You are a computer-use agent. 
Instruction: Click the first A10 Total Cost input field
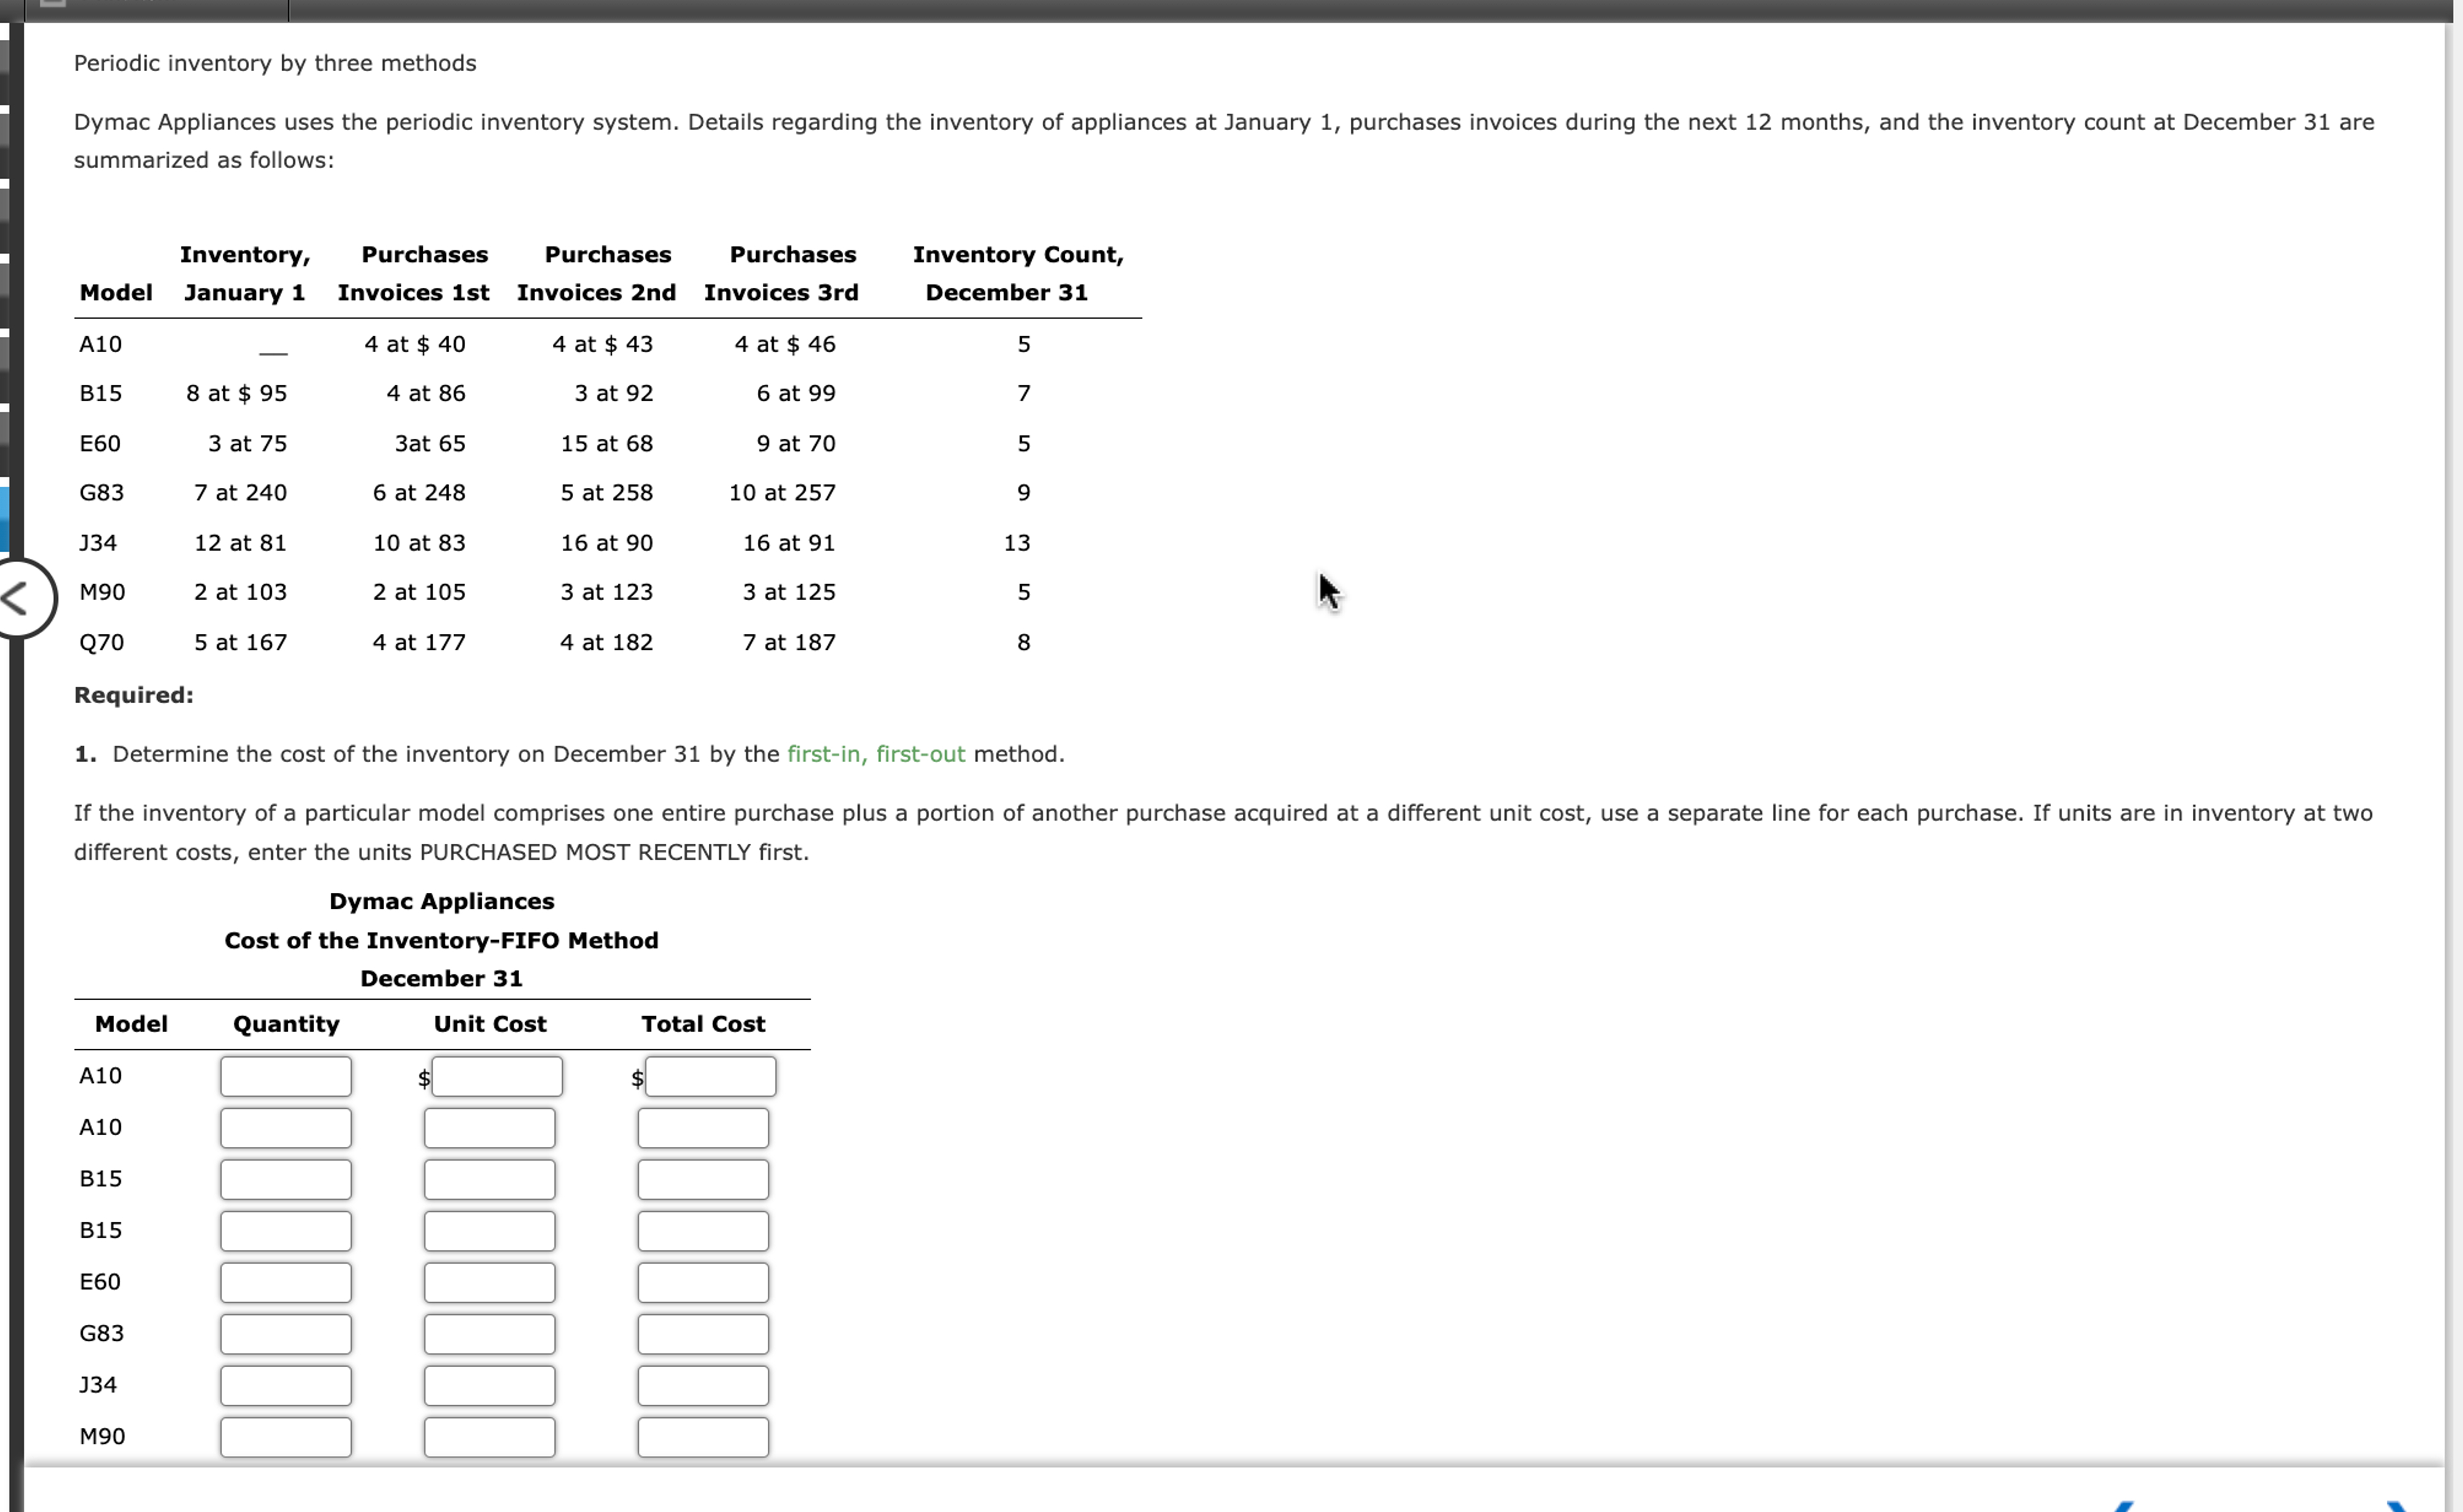click(710, 1075)
